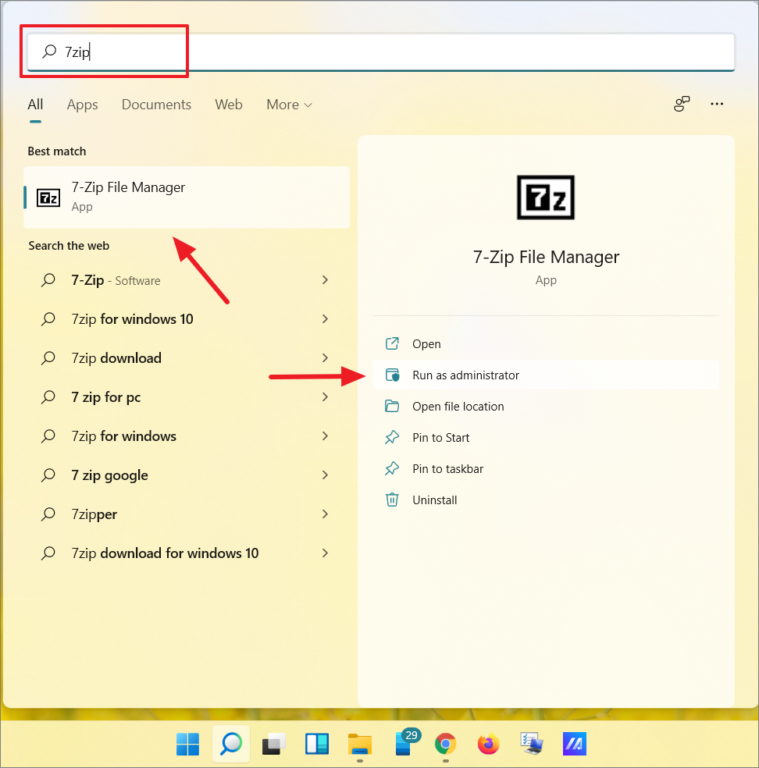
Task: Click the pin icon beside Pin to taskbar
Action: 392,469
